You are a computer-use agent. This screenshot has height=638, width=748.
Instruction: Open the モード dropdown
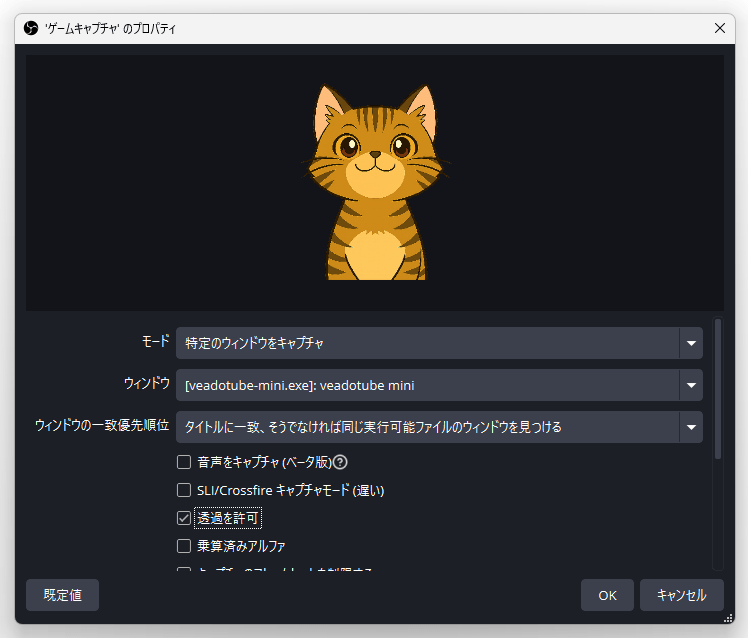click(x=691, y=343)
